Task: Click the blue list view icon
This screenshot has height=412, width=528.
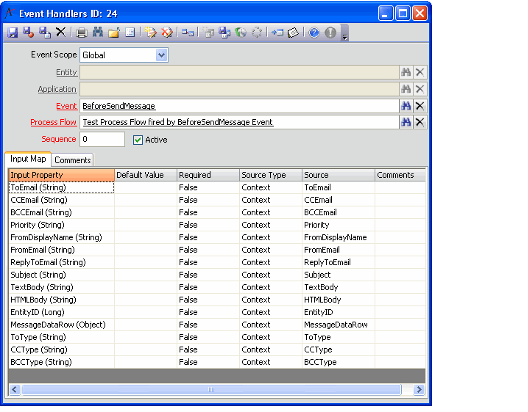Action: (x=130, y=33)
